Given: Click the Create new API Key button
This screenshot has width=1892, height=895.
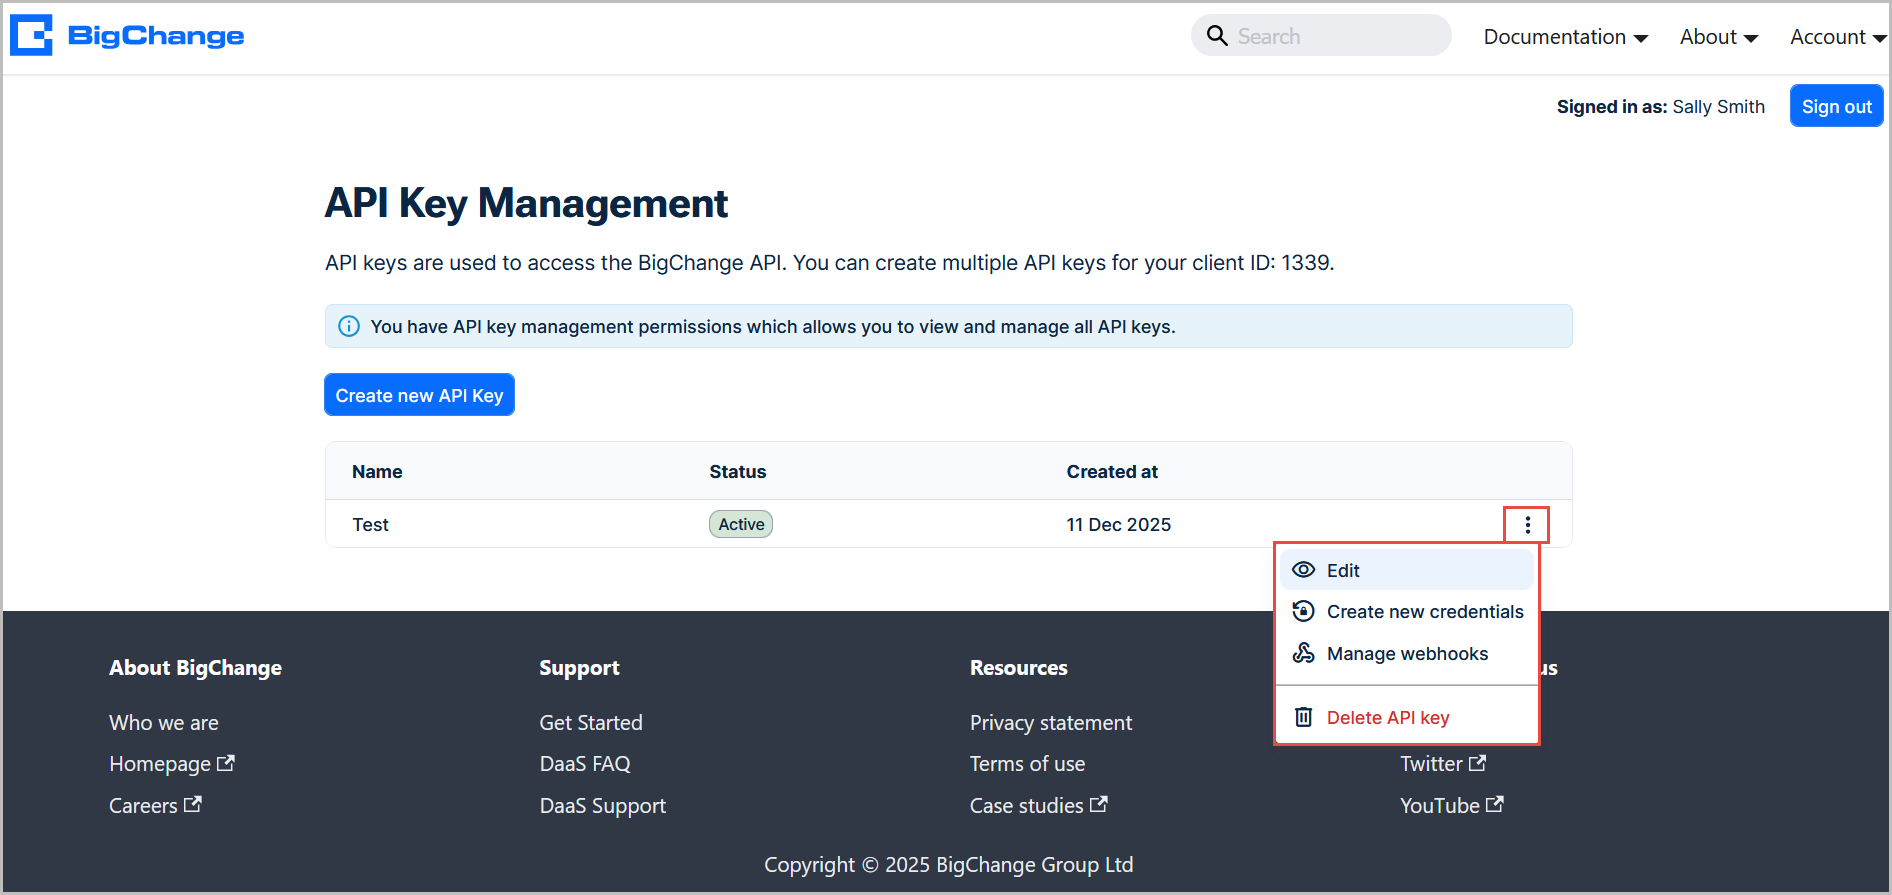Looking at the screenshot, I should (419, 395).
